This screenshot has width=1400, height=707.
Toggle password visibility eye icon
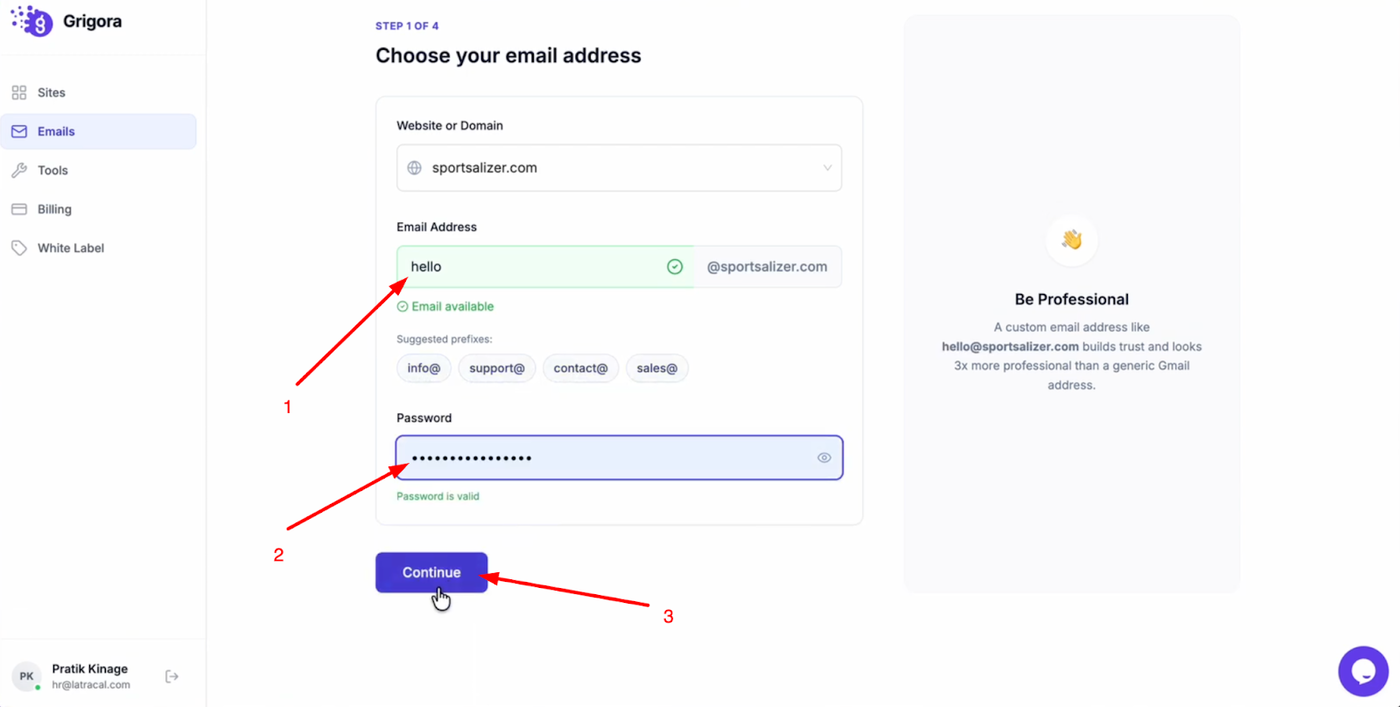pyautogui.click(x=824, y=458)
